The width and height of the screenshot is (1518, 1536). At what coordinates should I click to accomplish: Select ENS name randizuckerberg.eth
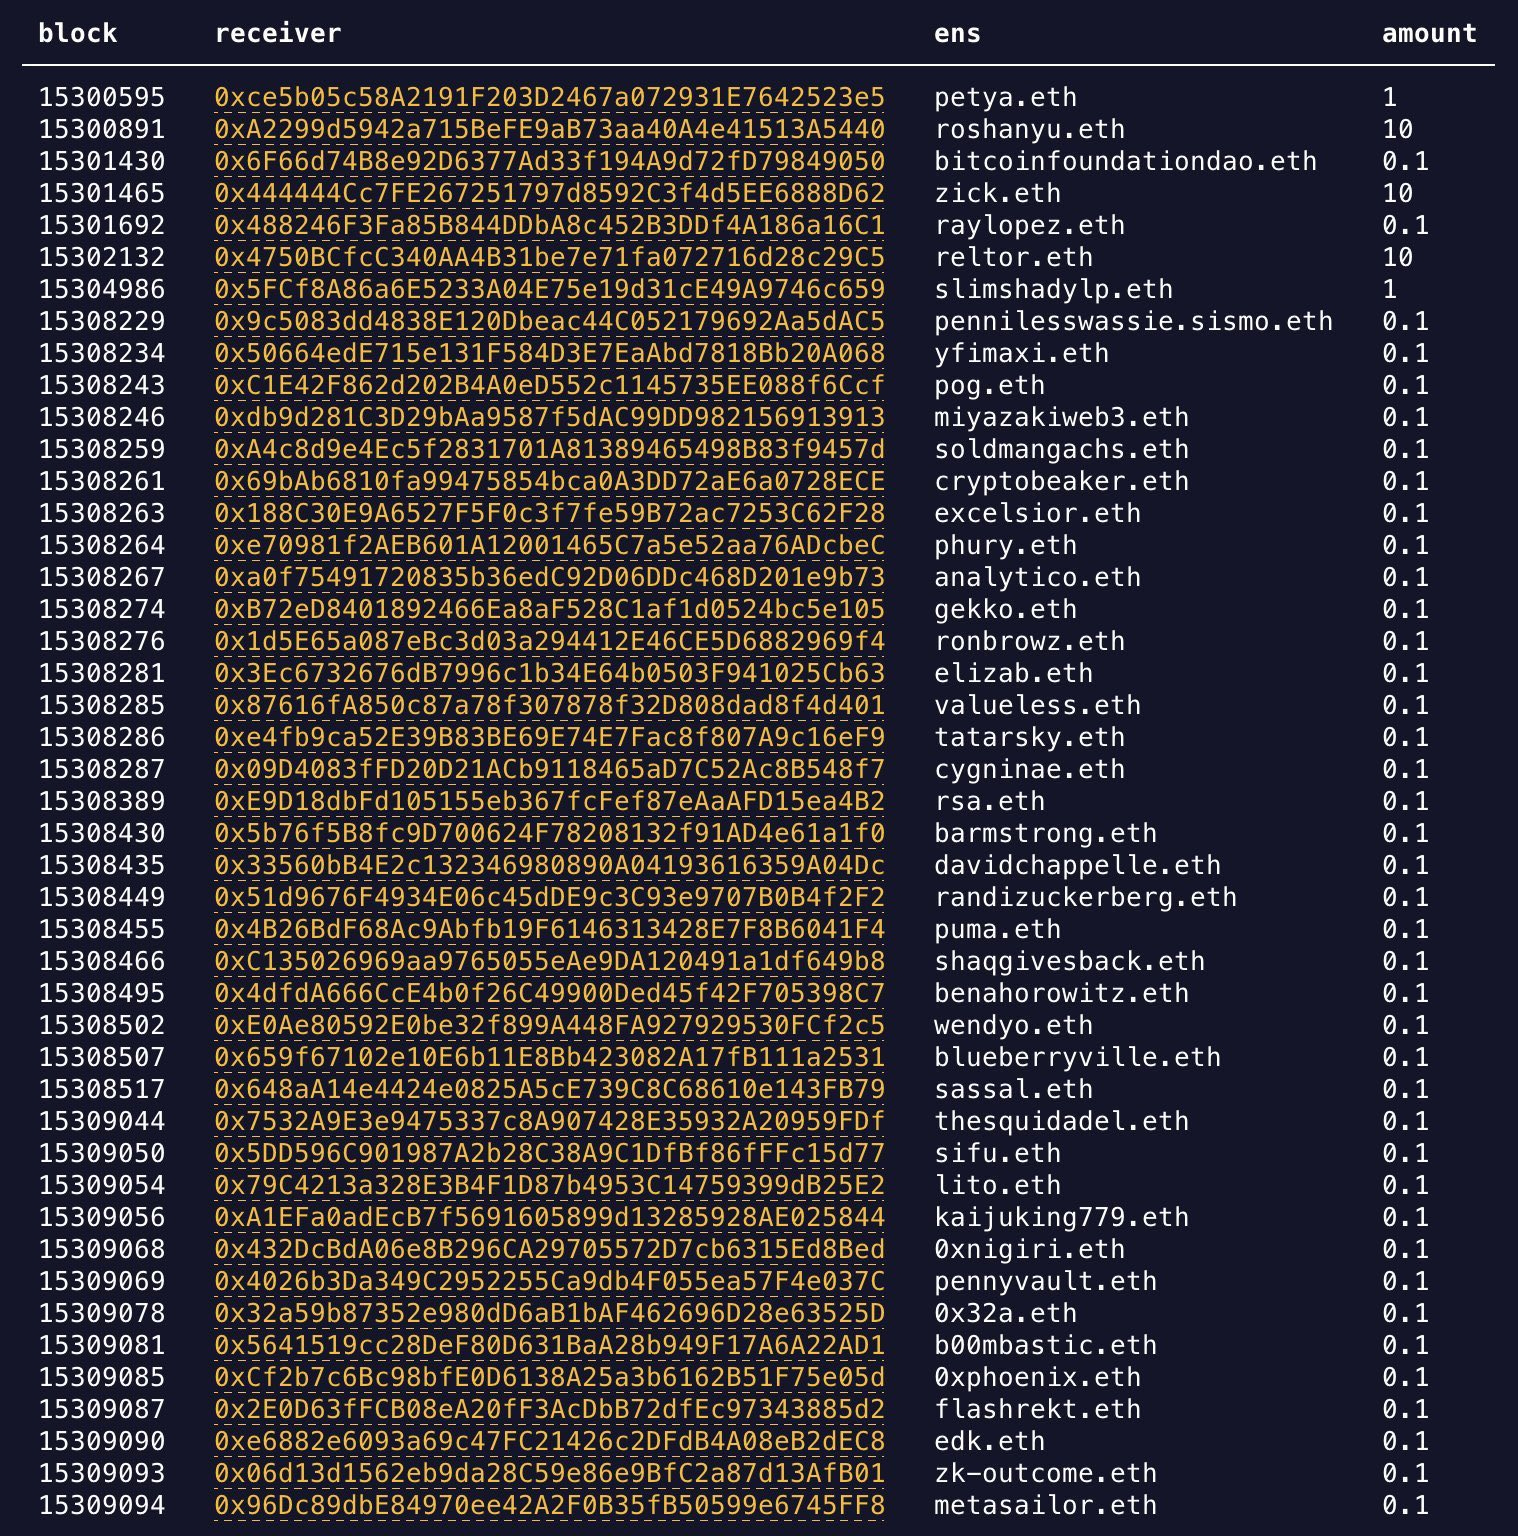(1086, 897)
